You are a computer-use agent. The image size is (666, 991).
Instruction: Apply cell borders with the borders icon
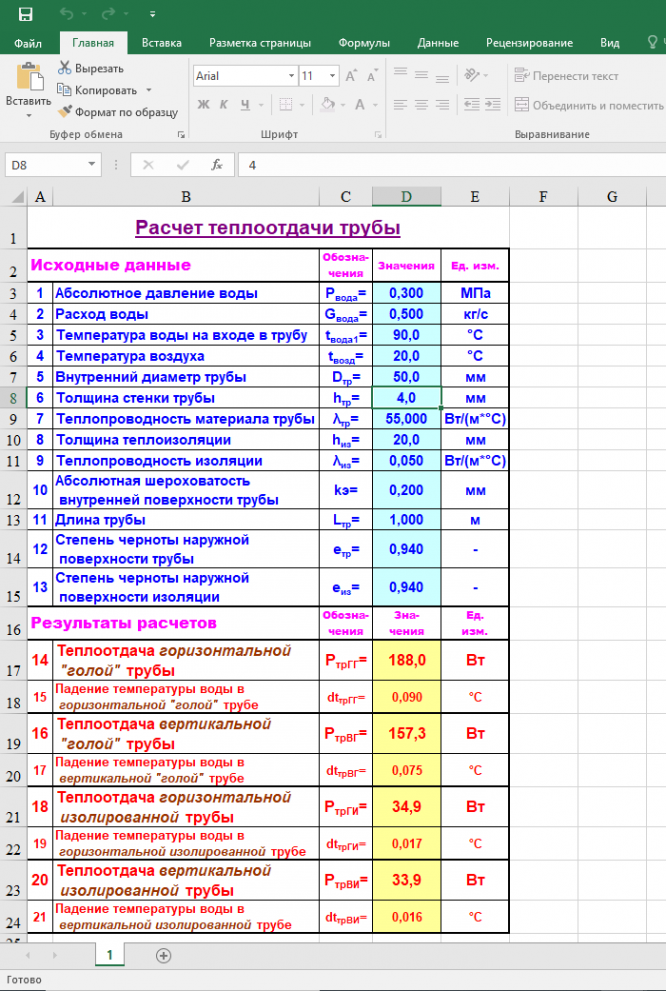(286, 105)
